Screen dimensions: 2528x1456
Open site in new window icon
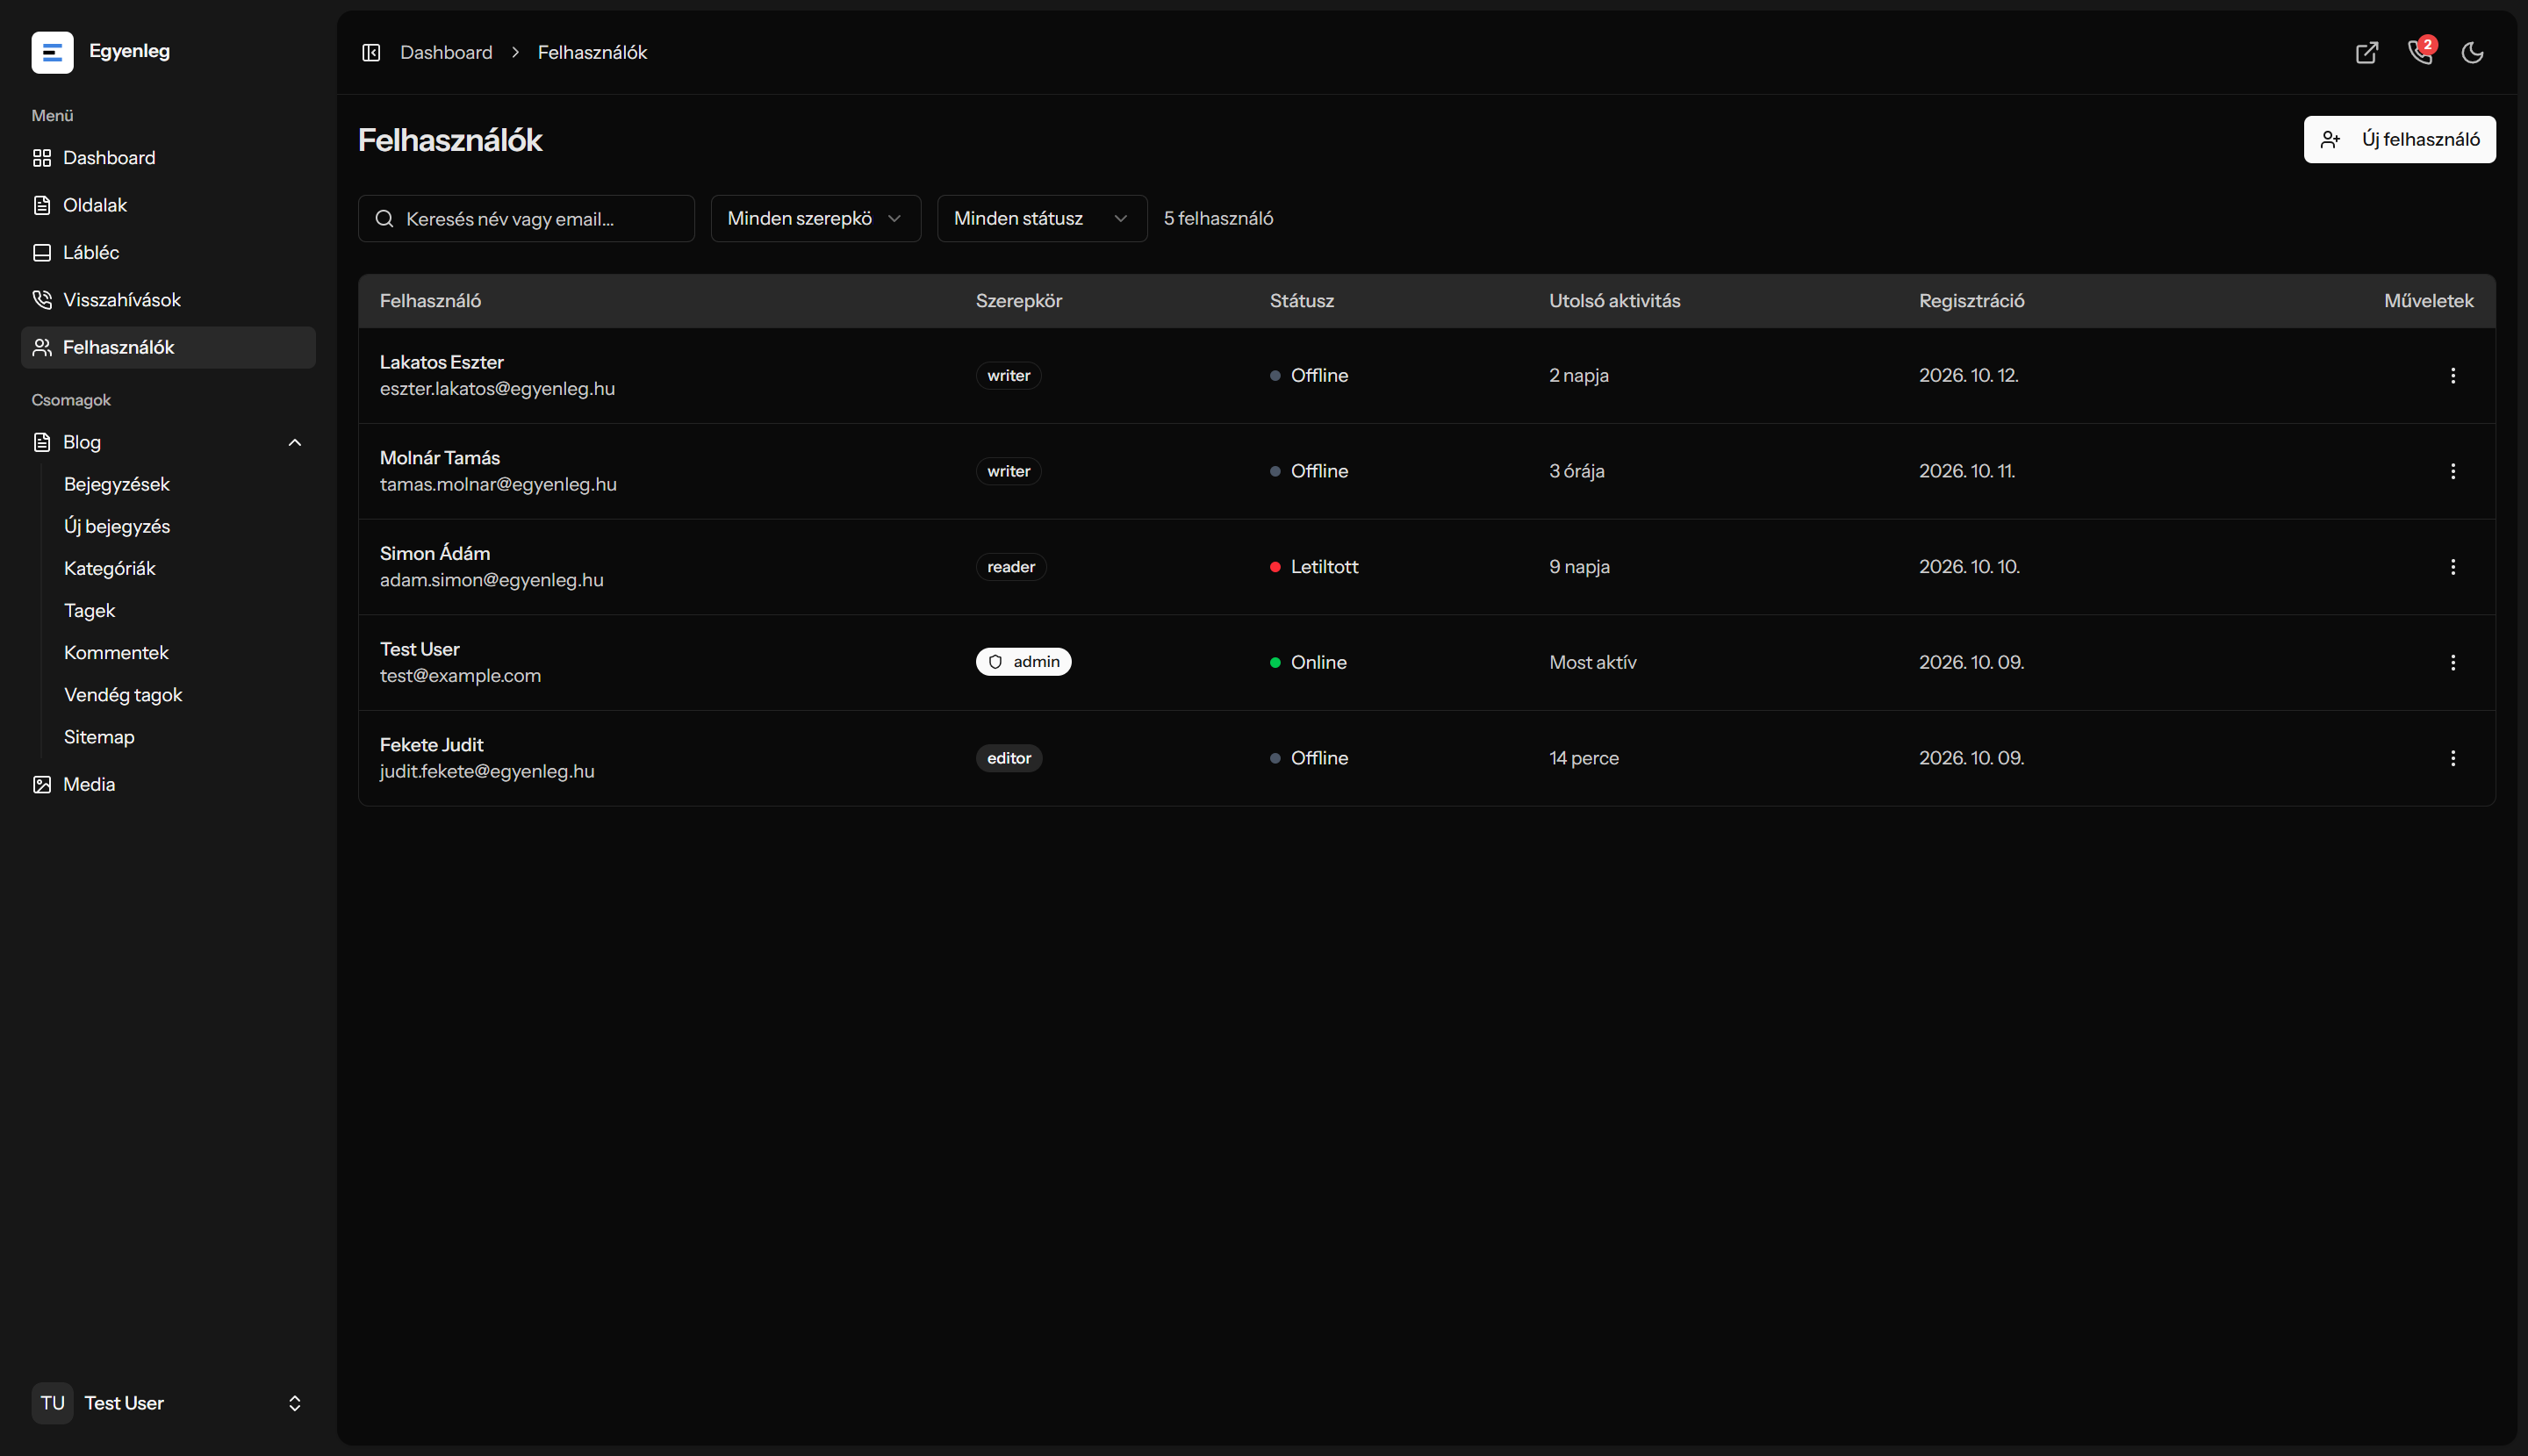click(2367, 52)
